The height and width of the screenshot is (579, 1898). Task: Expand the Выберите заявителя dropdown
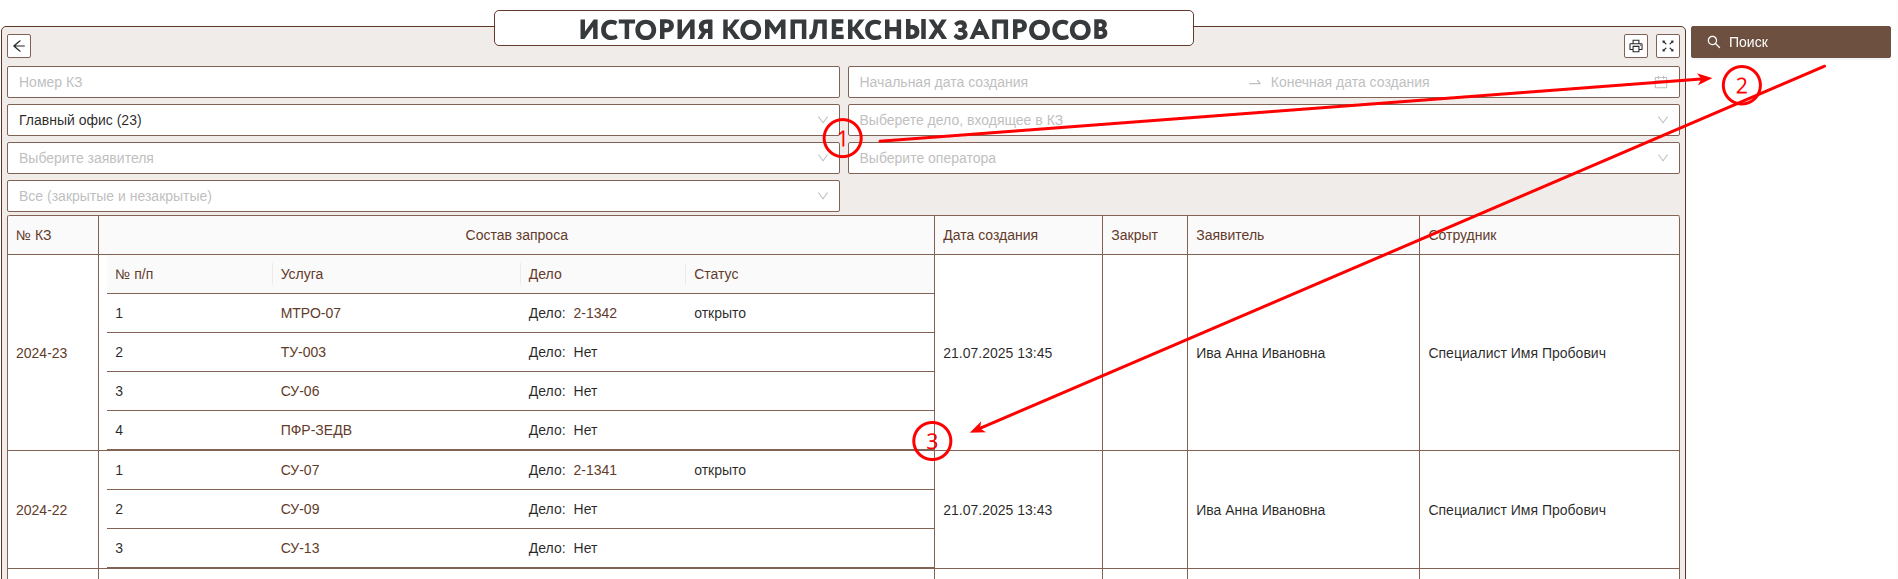click(x=422, y=158)
